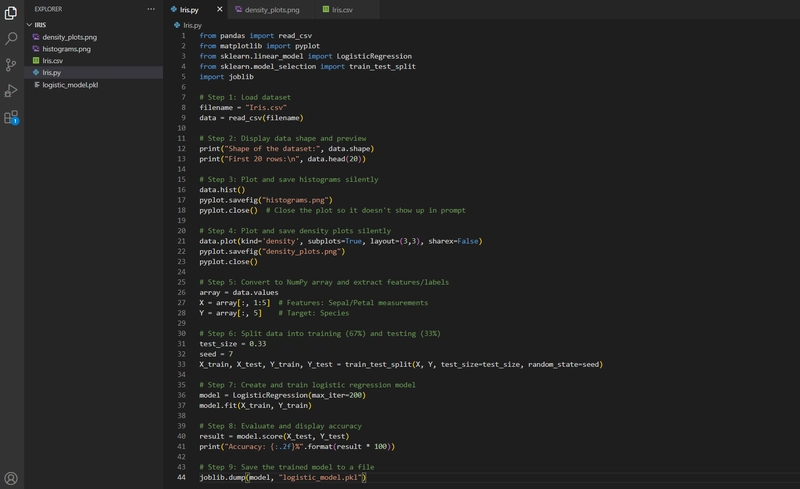Open the Accounts icon at bottom
800x489 pixels.
click(11, 478)
